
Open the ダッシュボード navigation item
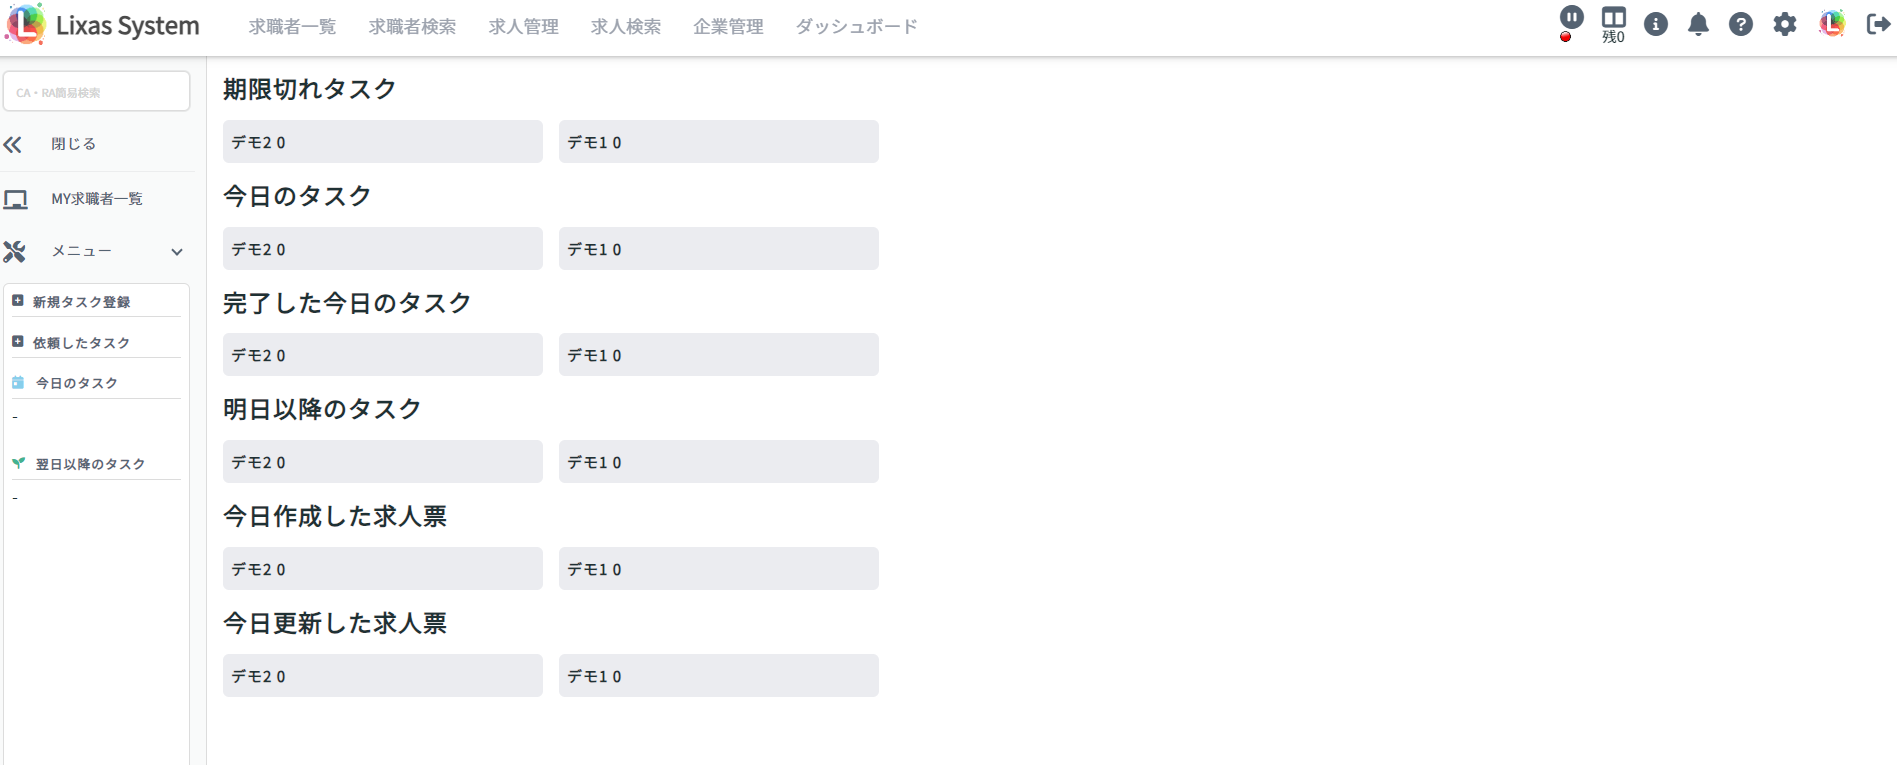[857, 27]
